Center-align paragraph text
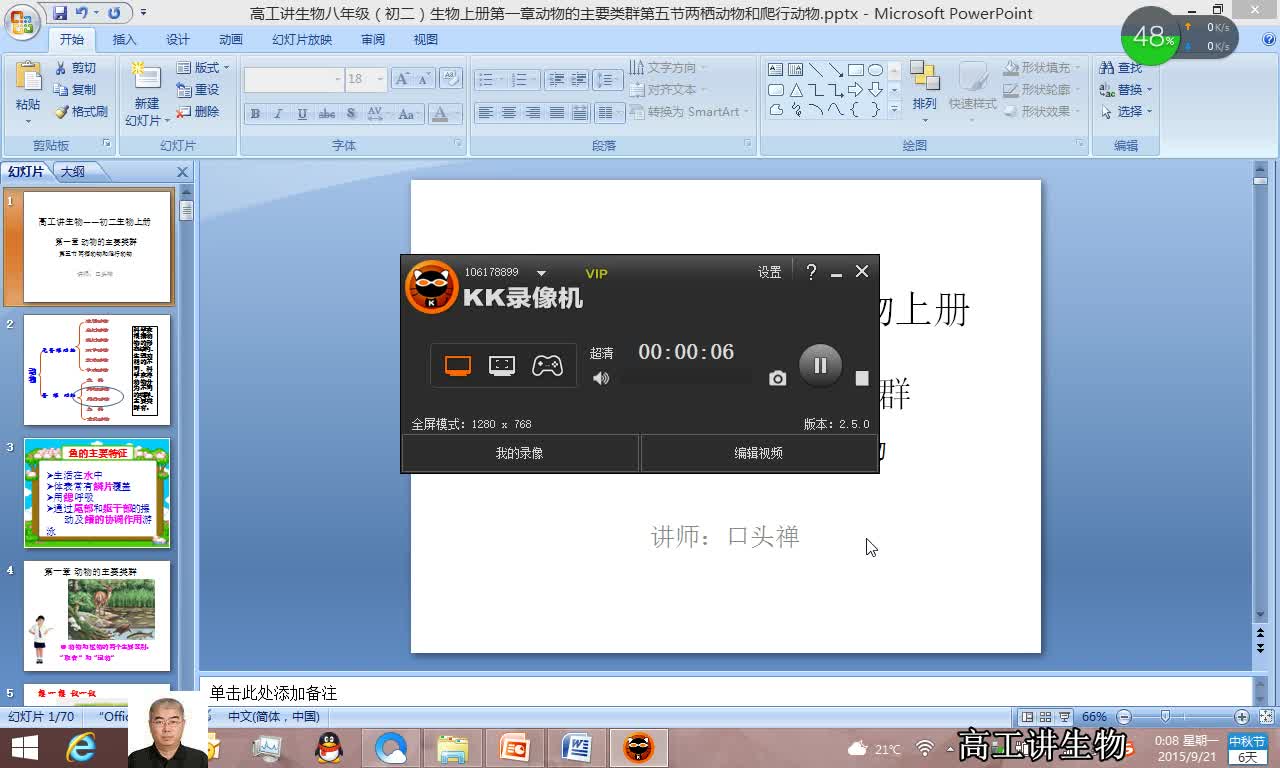The height and width of the screenshot is (768, 1280). point(509,113)
